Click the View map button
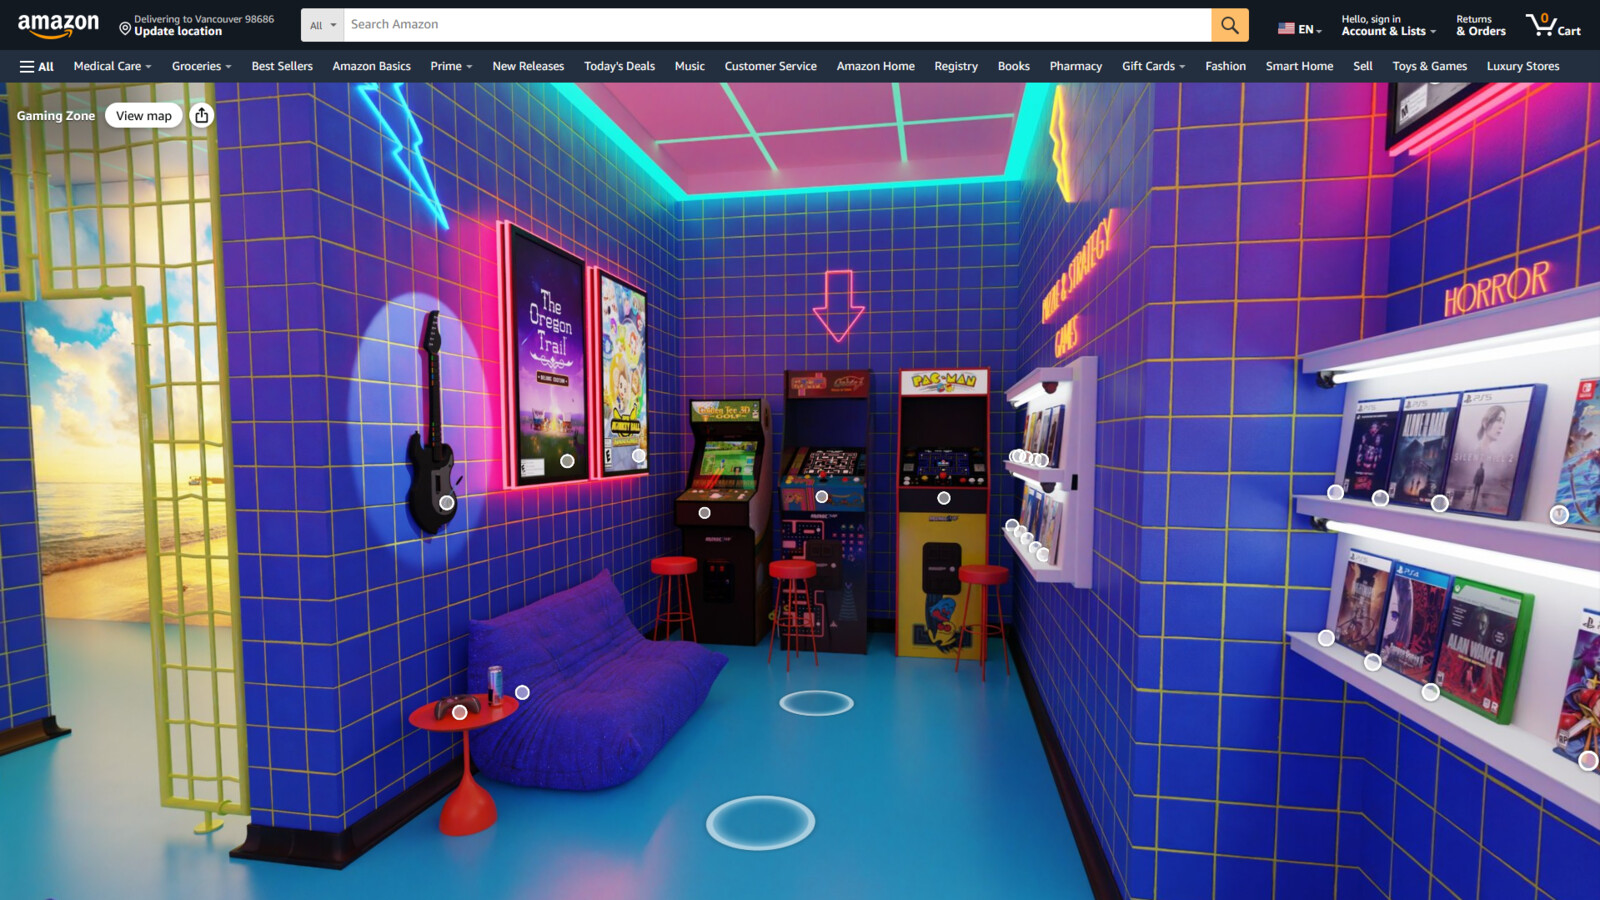 click(x=144, y=115)
